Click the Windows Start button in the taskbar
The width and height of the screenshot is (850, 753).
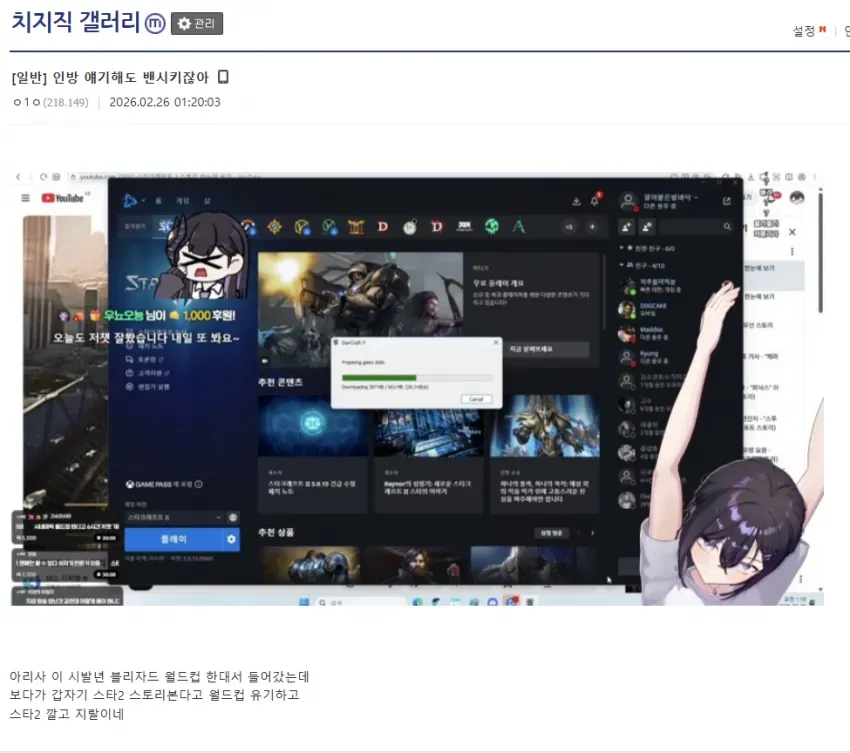[x=304, y=602]
